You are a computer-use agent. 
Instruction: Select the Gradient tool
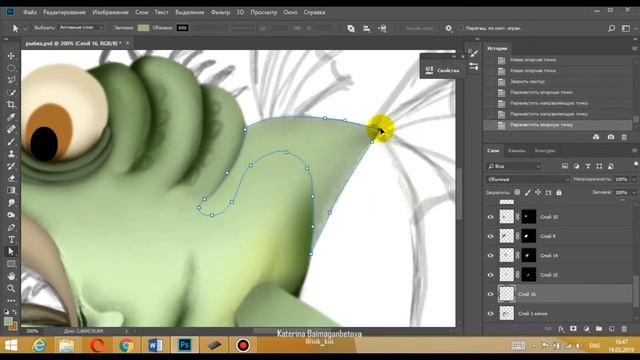(11, 191)
